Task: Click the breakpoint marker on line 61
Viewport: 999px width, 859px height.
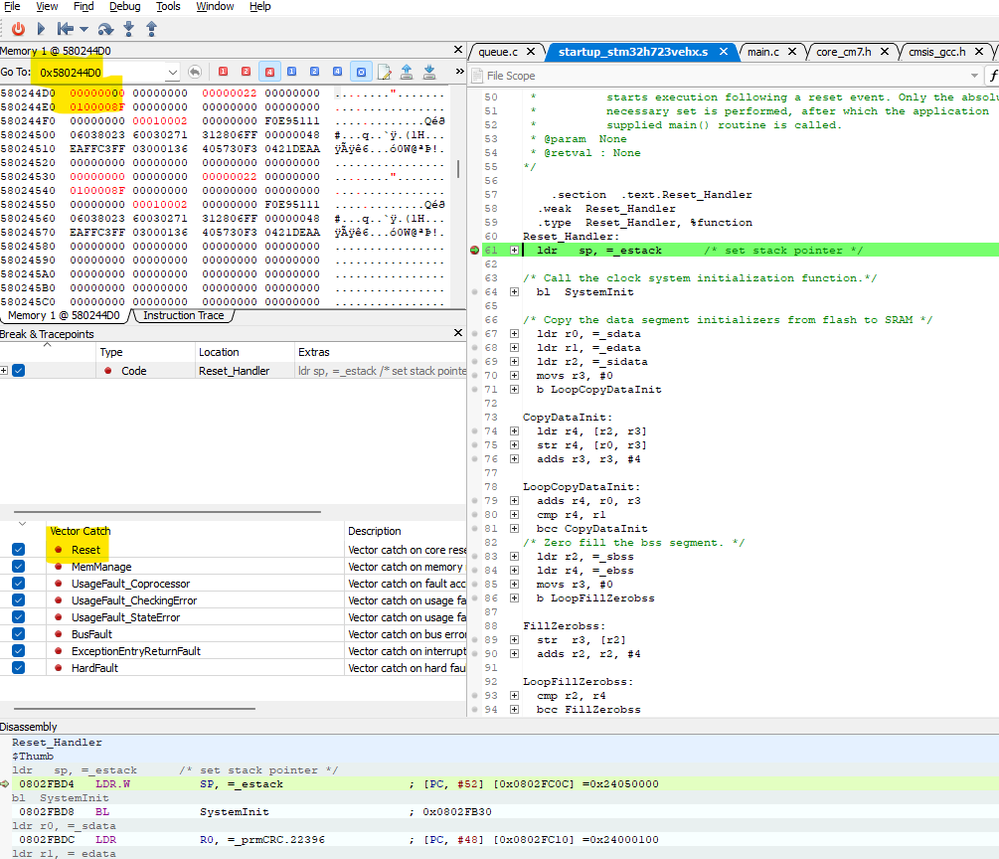Action: click(475, 250)
